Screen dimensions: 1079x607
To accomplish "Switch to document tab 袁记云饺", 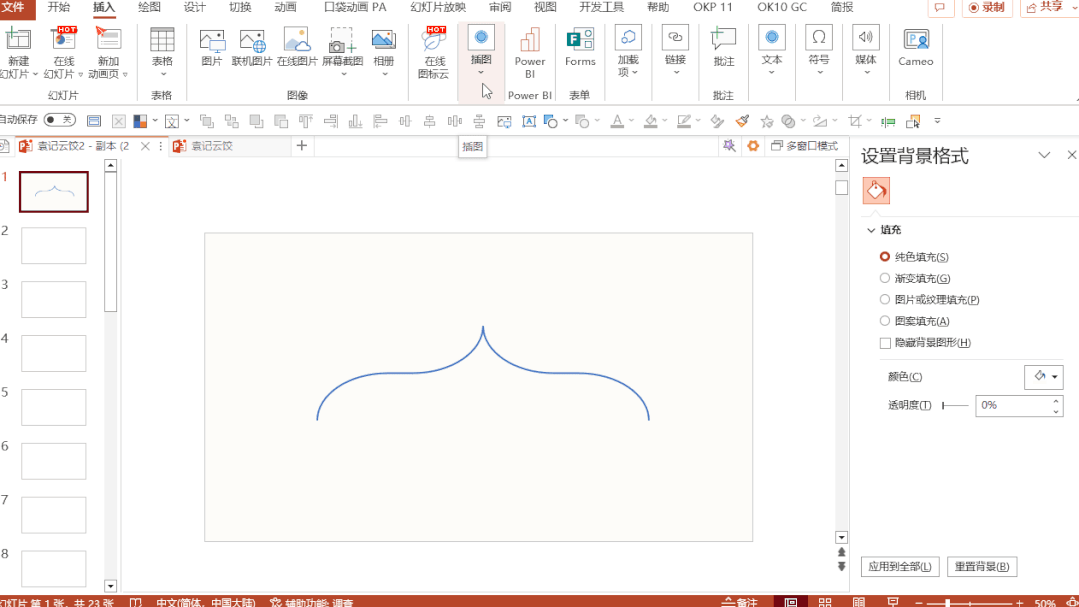I will [x=211, y=146].
